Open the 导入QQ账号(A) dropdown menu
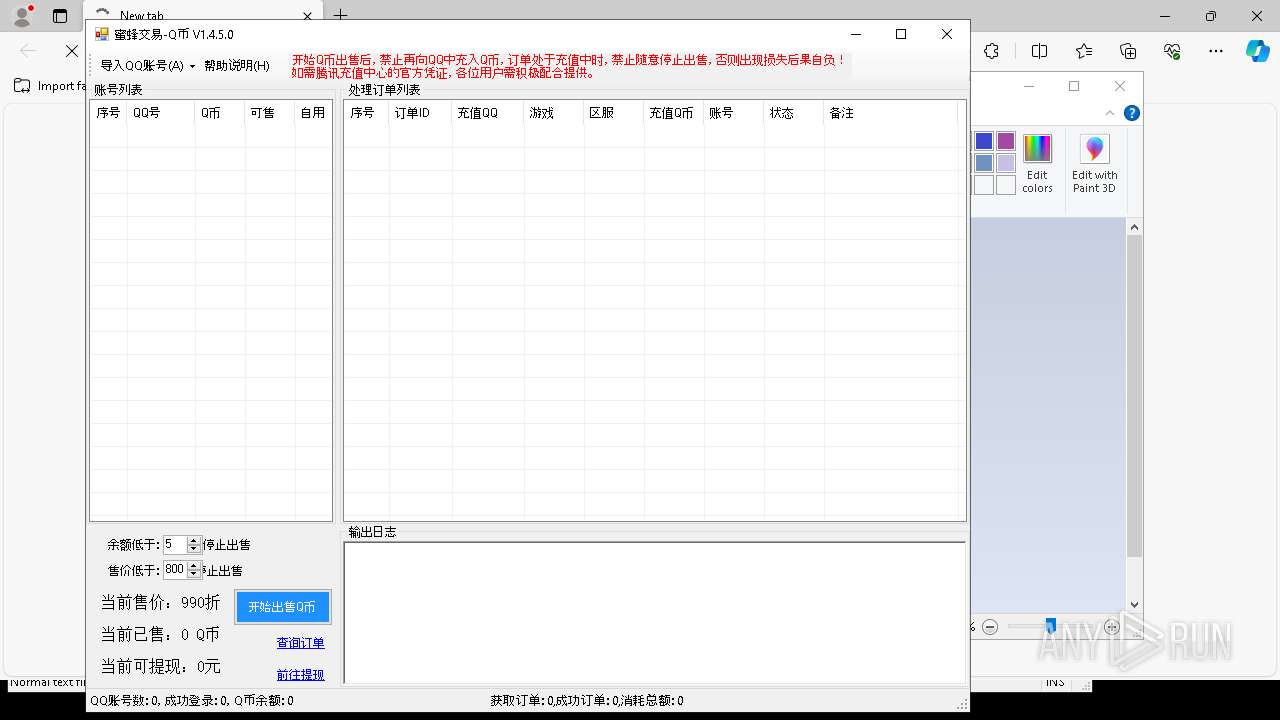The height and width of the screenshot is (720, 1280). coord(148,66)
